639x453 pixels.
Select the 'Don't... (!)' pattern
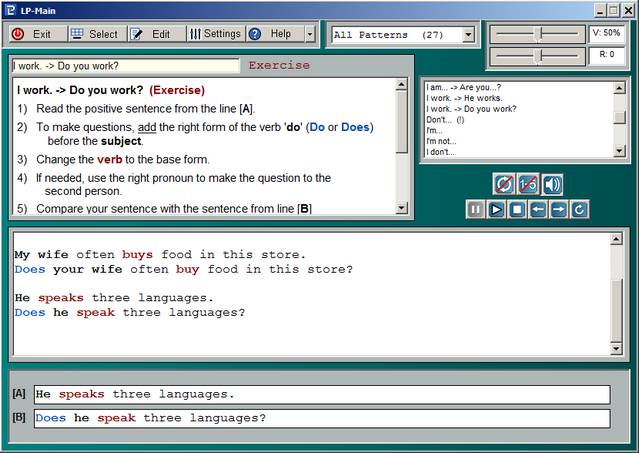pos(445,120)
